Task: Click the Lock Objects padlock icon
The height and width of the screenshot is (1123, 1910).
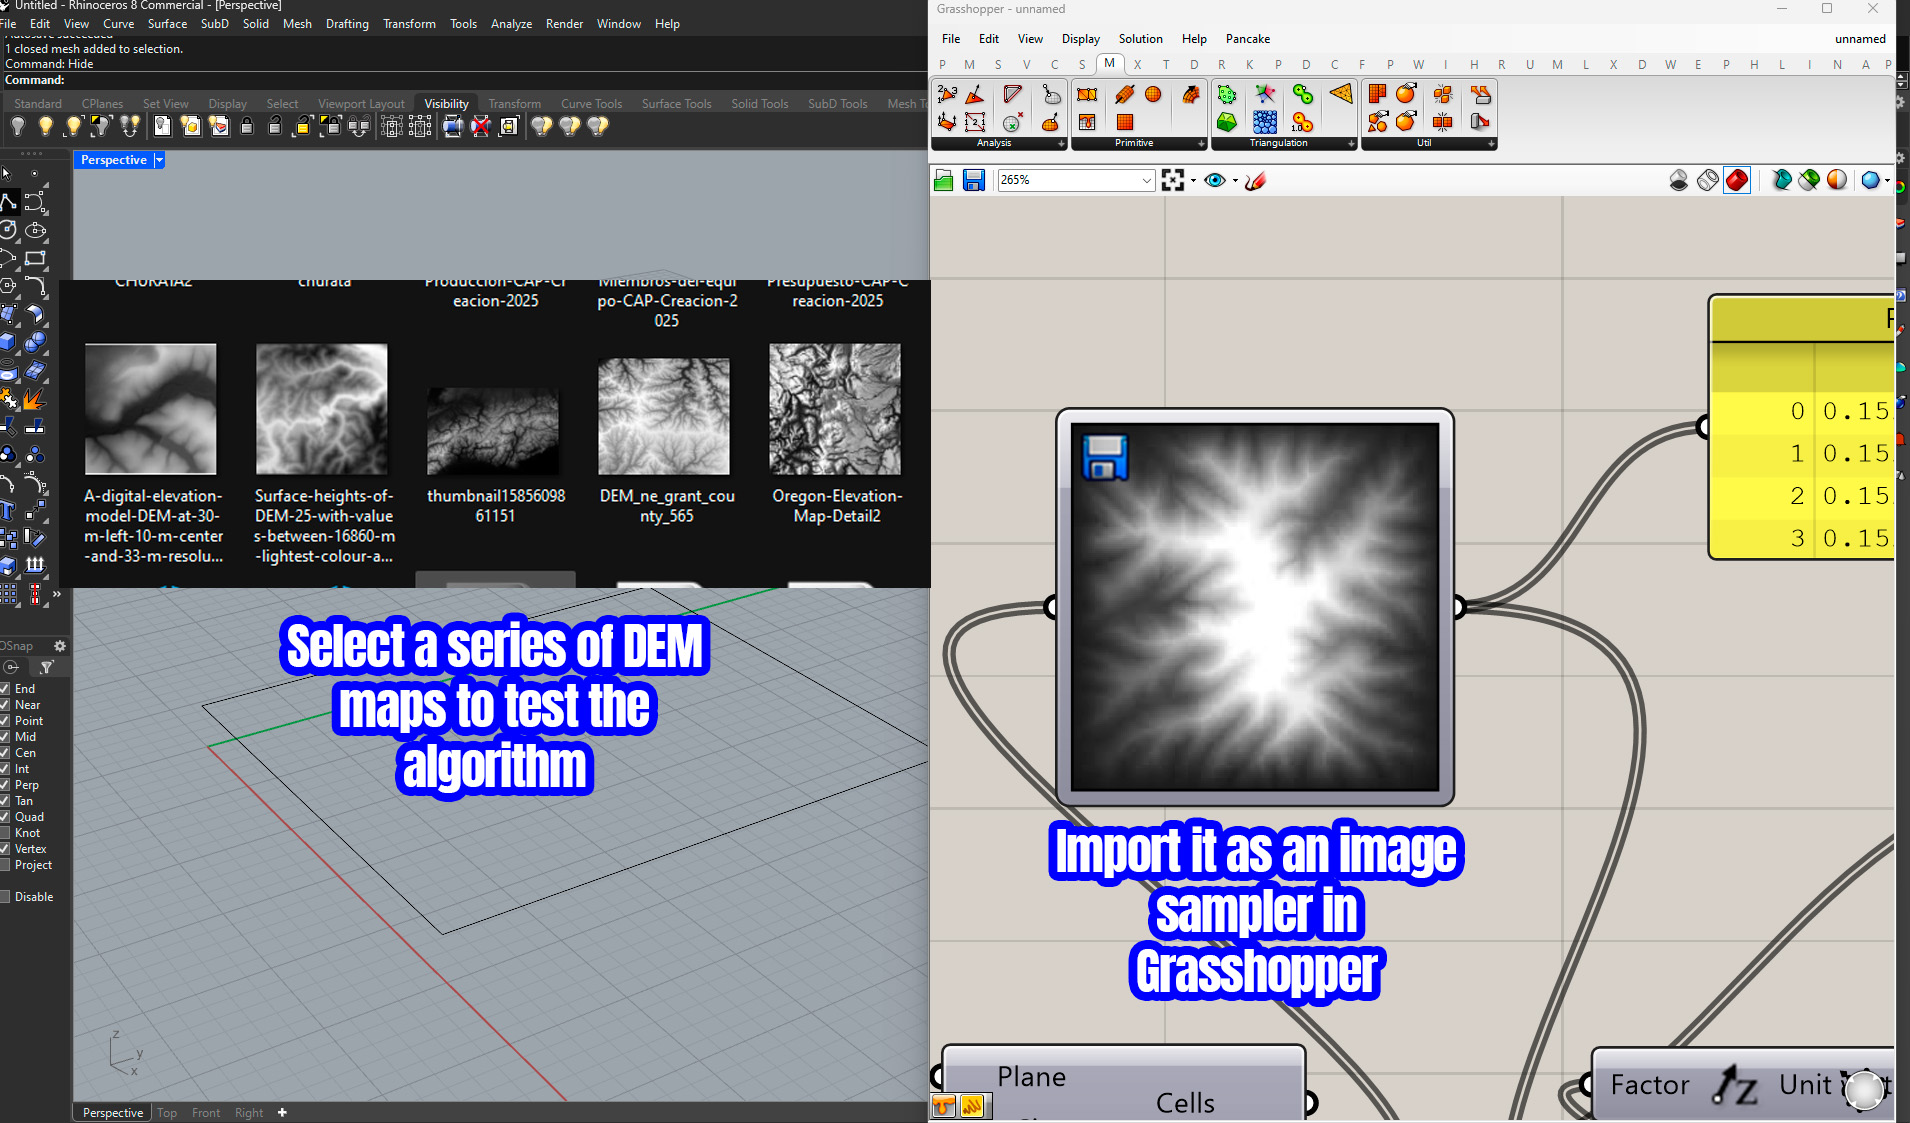Action: (247, 127)
